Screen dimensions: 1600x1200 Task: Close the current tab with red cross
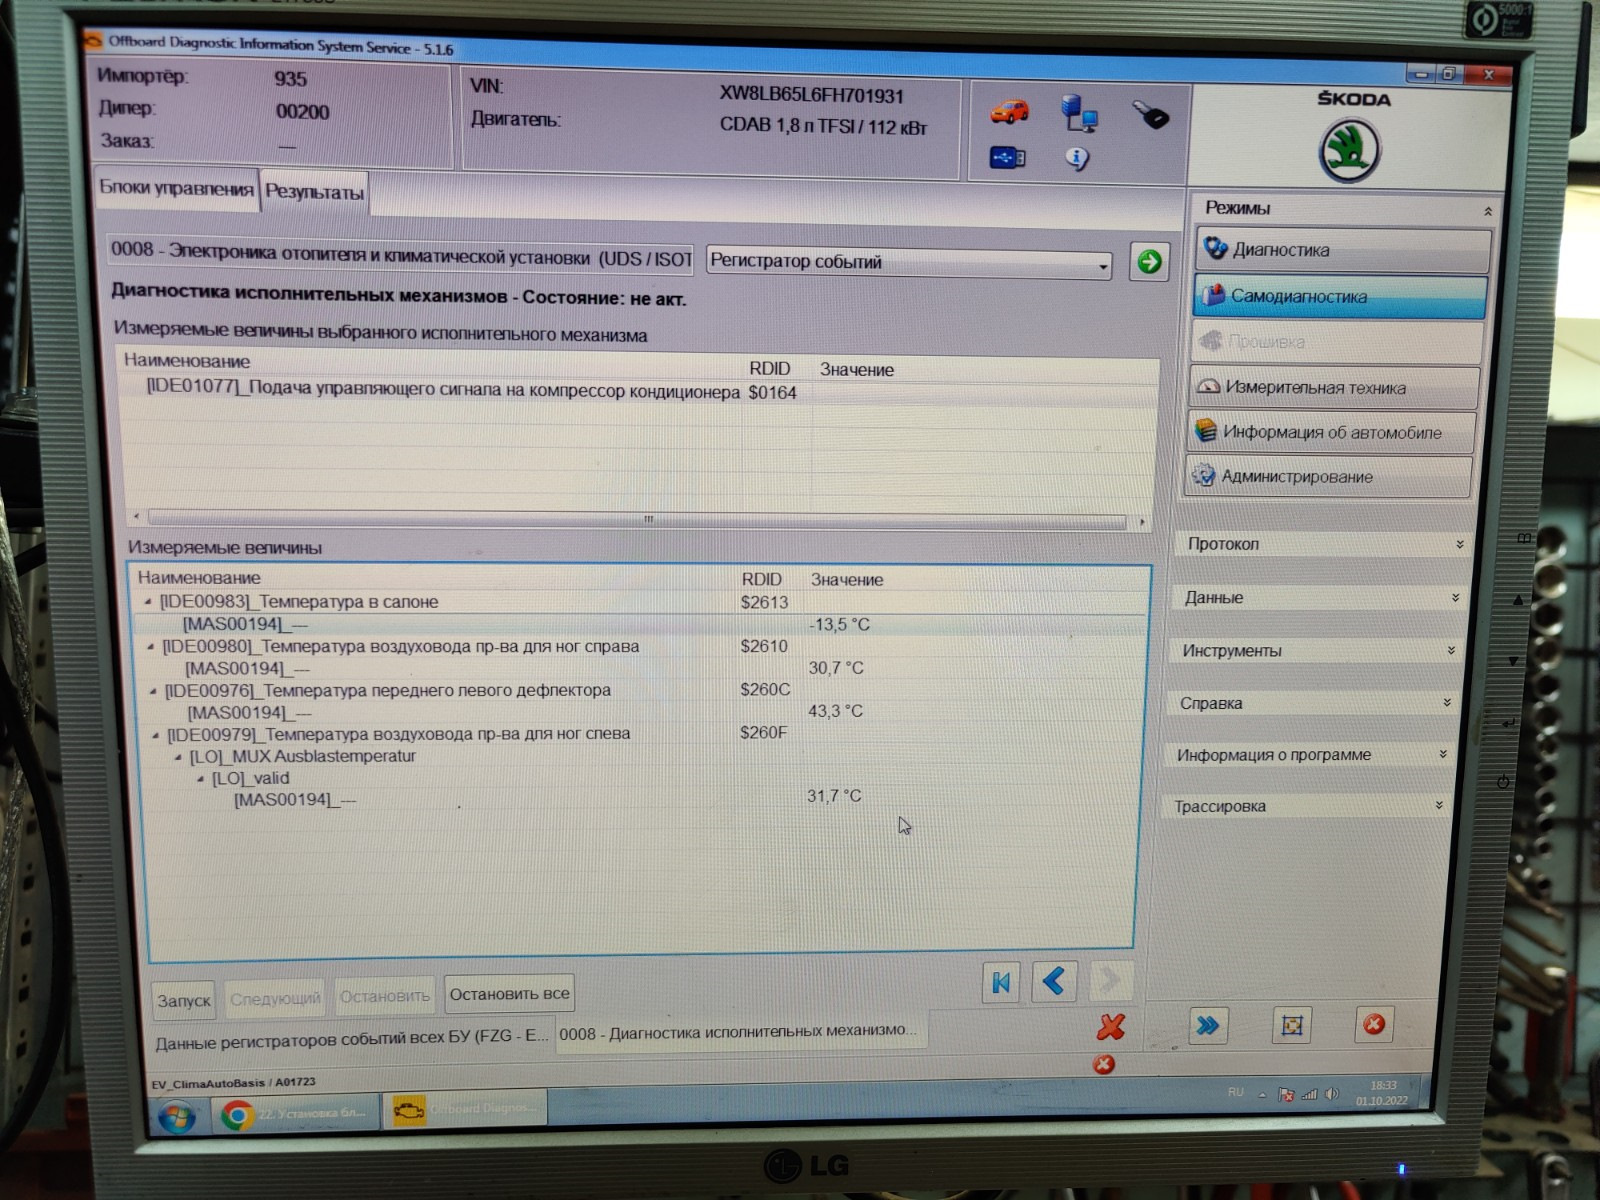tap(1111, 1027)
